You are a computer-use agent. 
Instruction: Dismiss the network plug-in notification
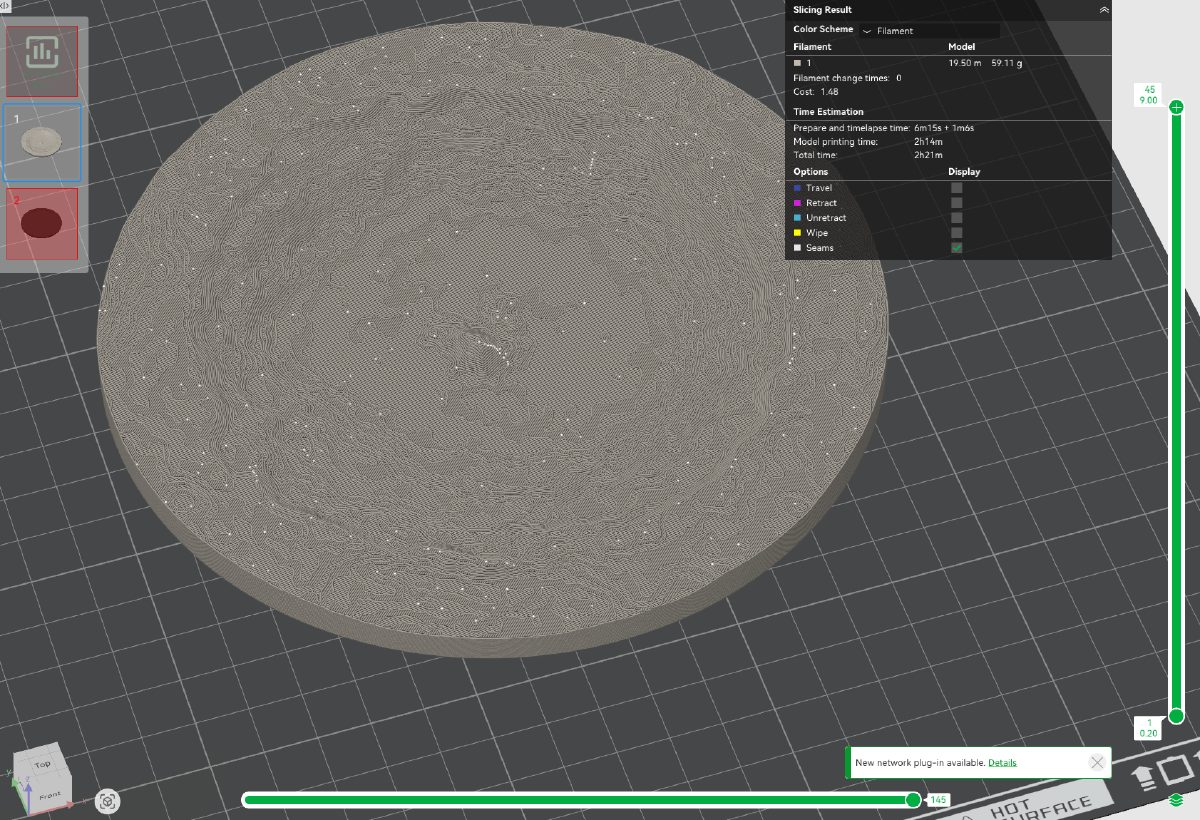1097,762
